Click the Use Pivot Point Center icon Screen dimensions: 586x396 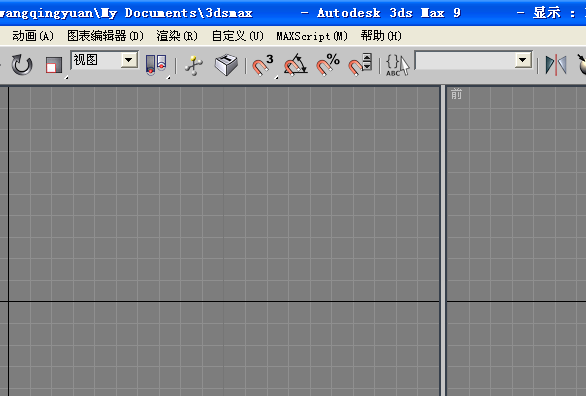point(156,65)
